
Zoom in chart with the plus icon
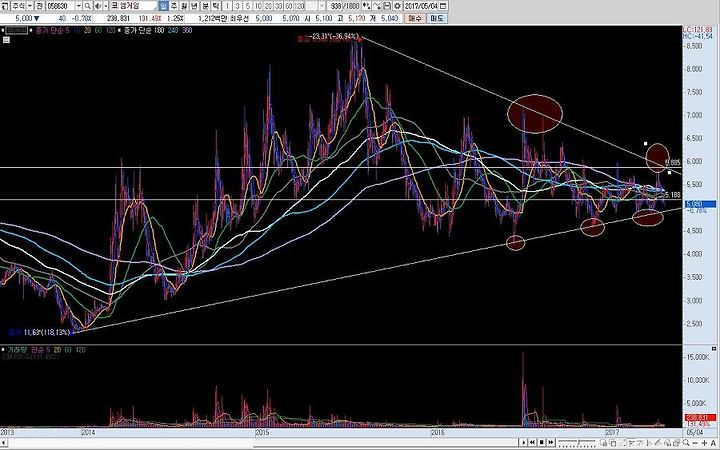(704, 443)
